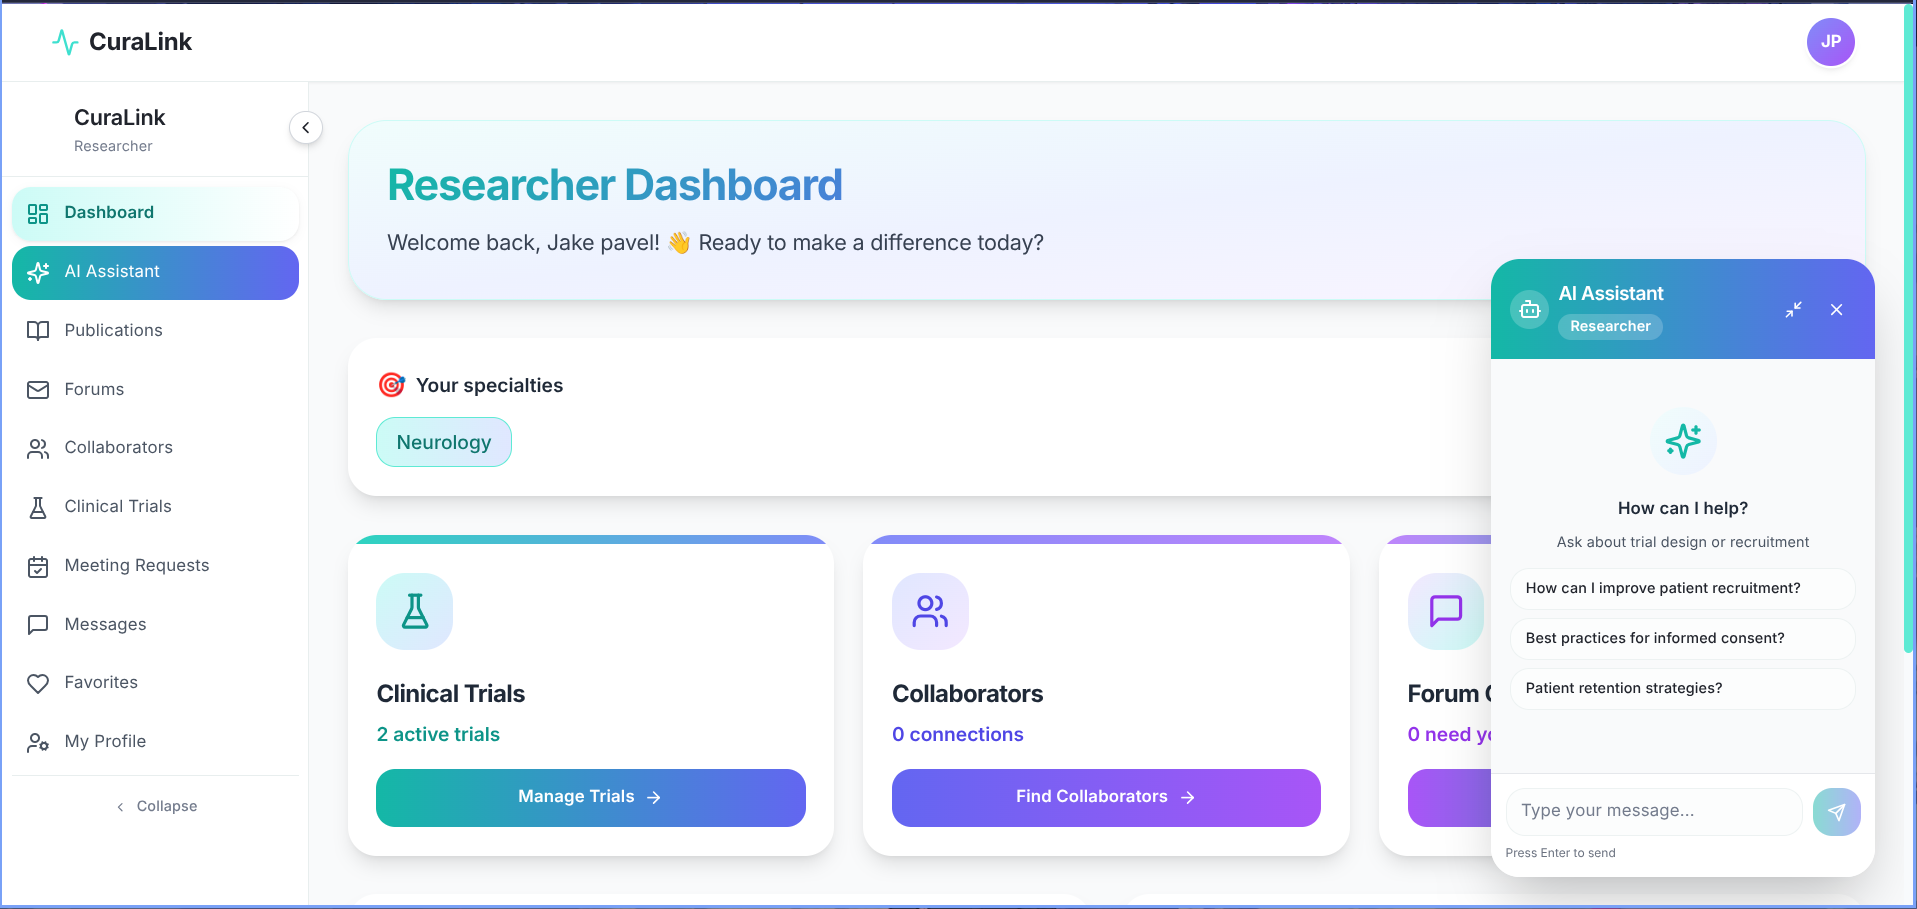Click flask icon on Clinical Trials card
Image resolution: width=1917 pixels, height=909 pixels.
pos(414,611)
